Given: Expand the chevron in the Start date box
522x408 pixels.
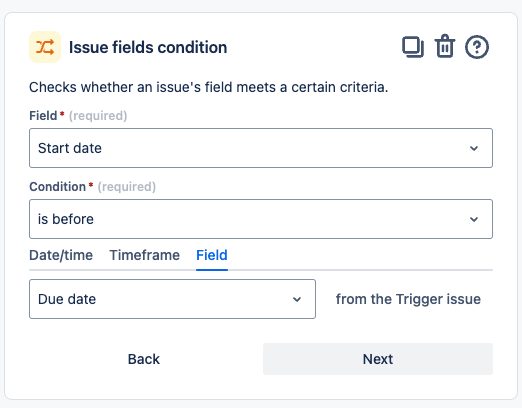Looking at the screenshot, I should tap(474, 148).
